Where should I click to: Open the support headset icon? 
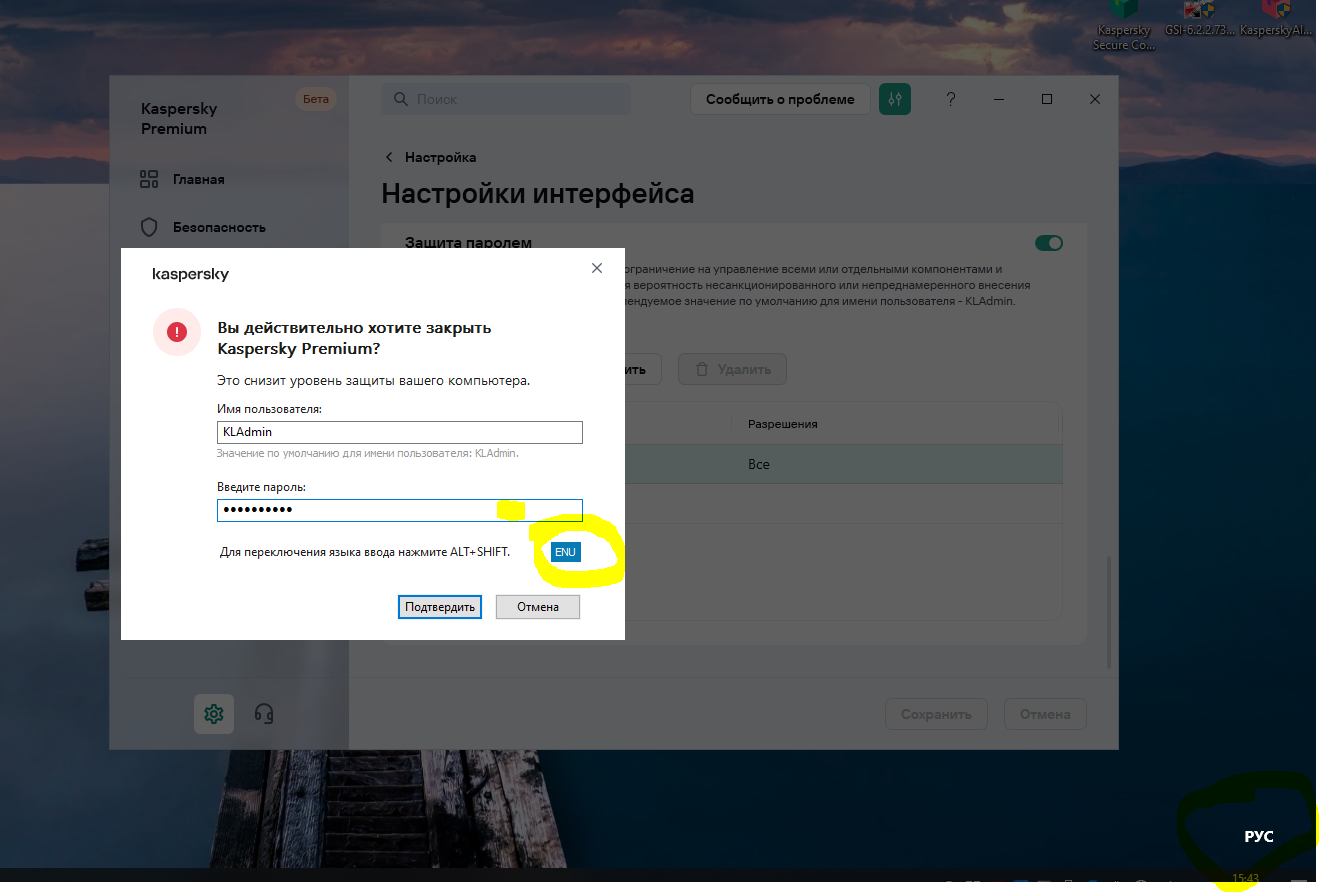point(264,714)
